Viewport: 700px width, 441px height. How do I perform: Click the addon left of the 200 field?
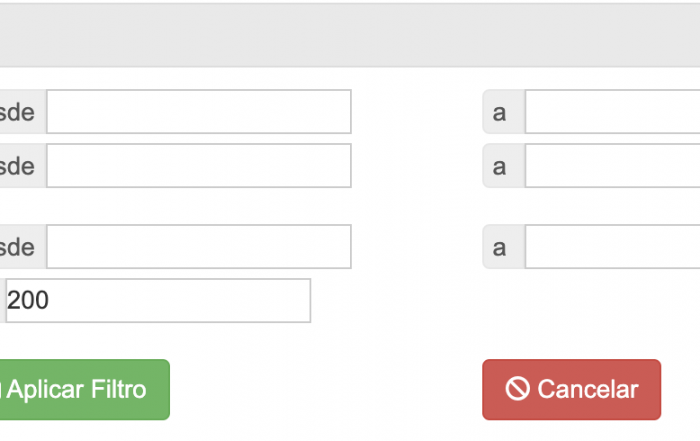point(3,300)
